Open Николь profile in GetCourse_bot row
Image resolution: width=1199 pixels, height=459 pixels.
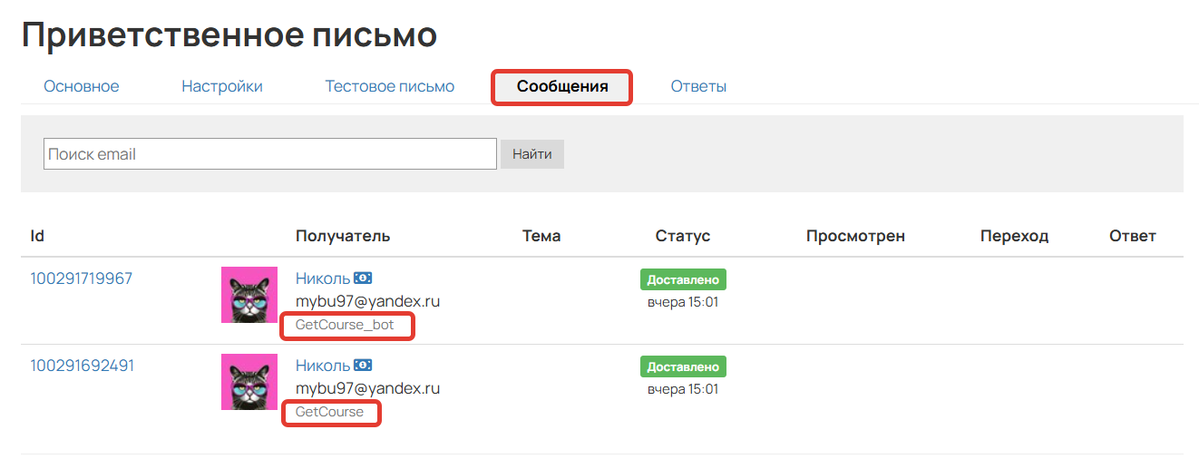point(323,278)
